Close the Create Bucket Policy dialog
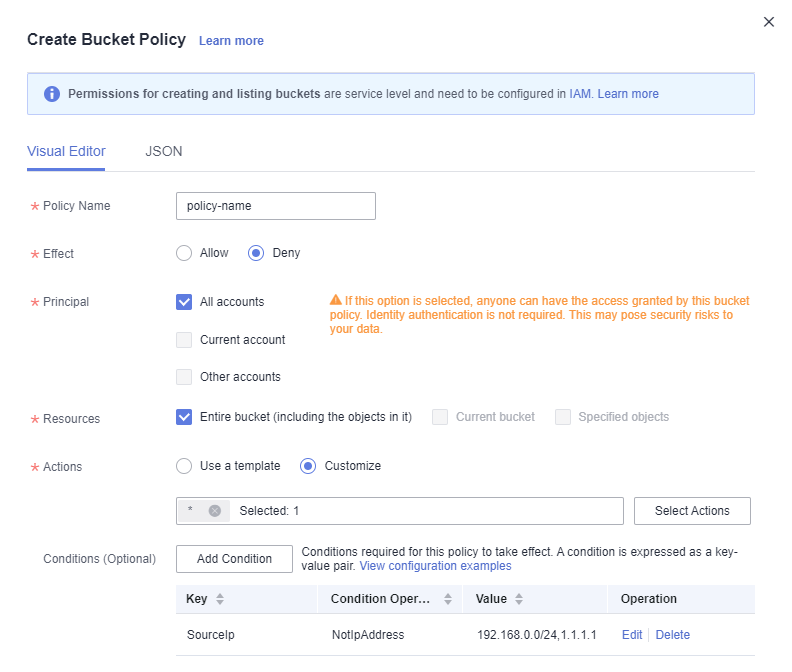Image resolution: width=792 pixels, height=672 pixels. click(x=769, y=22)
